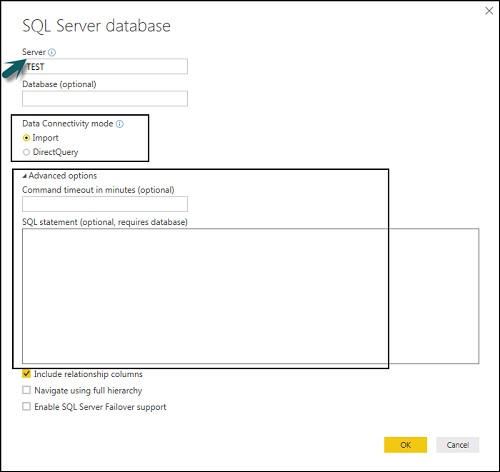This screenshot has width=500, height=472.
Task: Select the Import radio button
Action: (26, 138)
